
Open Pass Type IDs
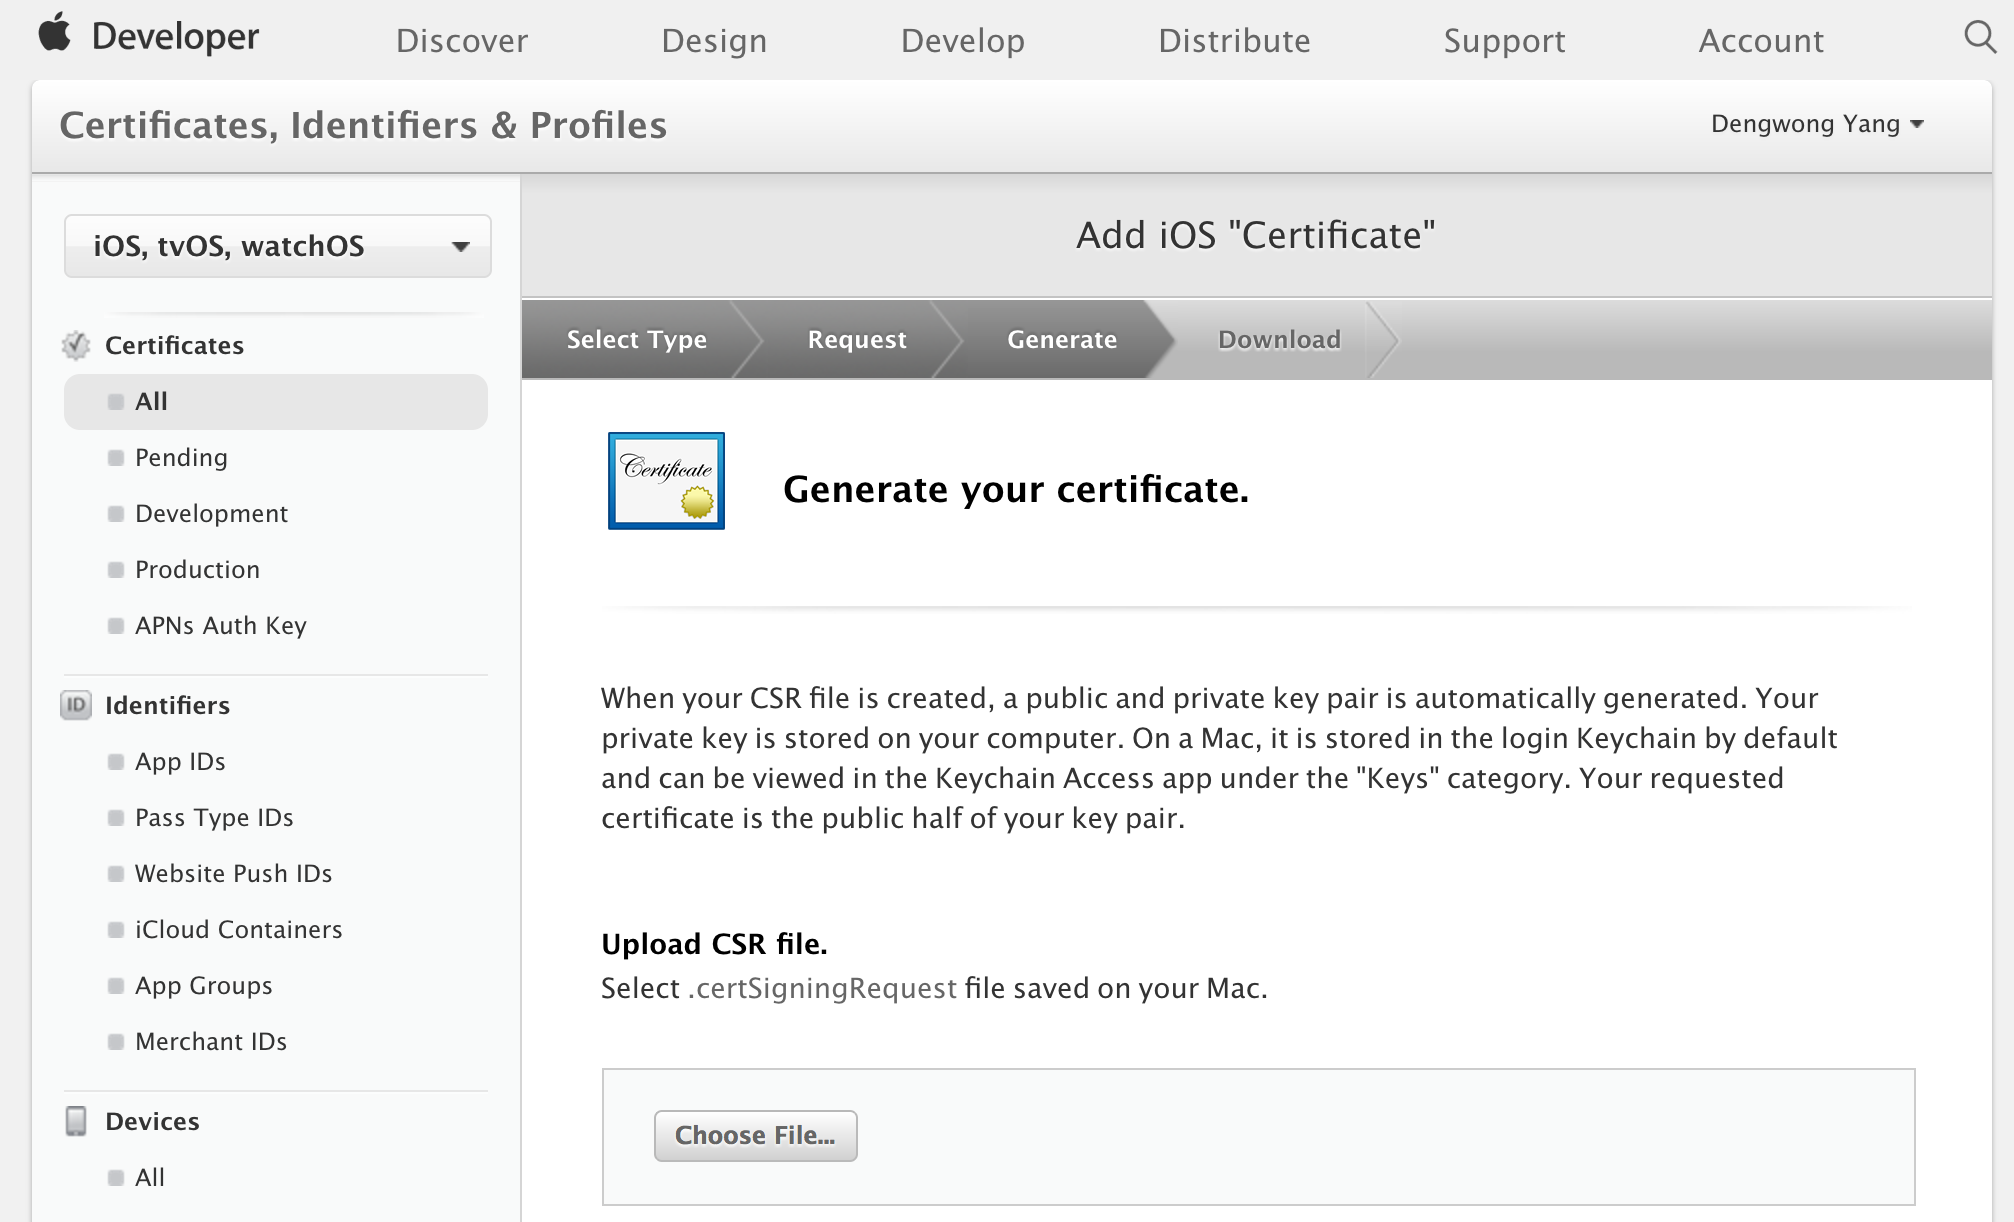(214, 818)
